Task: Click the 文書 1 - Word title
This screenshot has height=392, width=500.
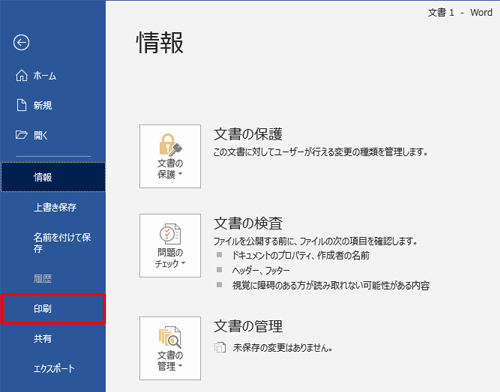Action: pos(460,13)
